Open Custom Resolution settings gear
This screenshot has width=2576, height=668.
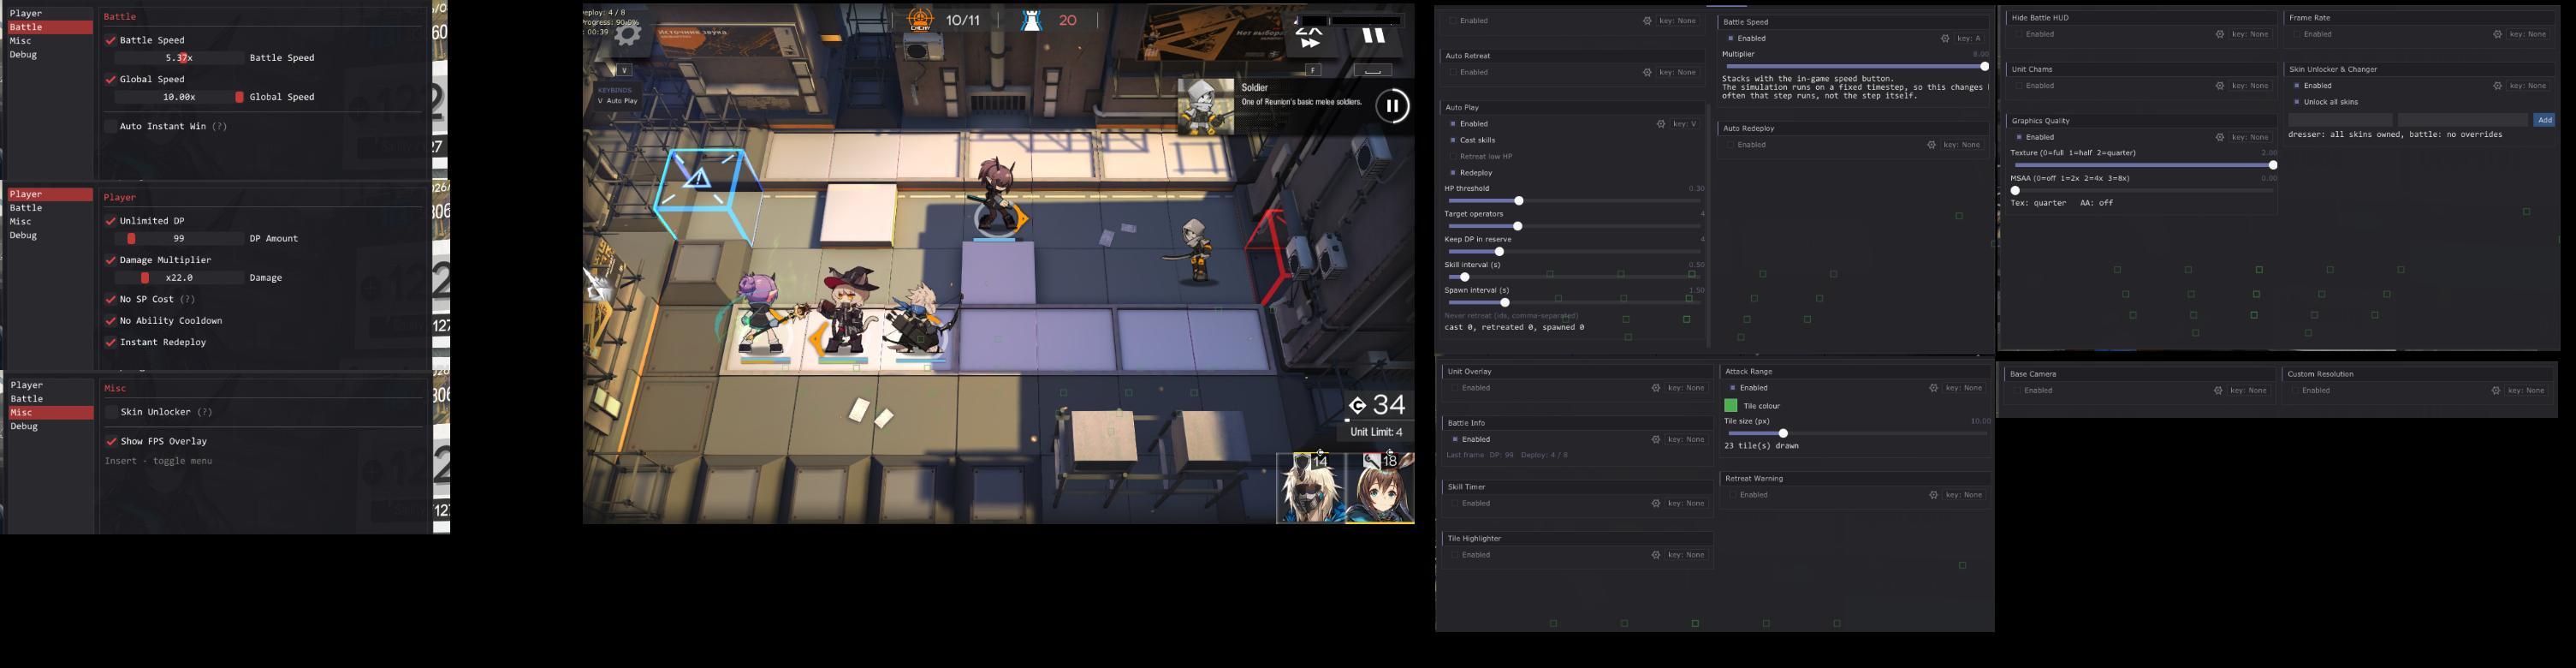click(2496, 391)
